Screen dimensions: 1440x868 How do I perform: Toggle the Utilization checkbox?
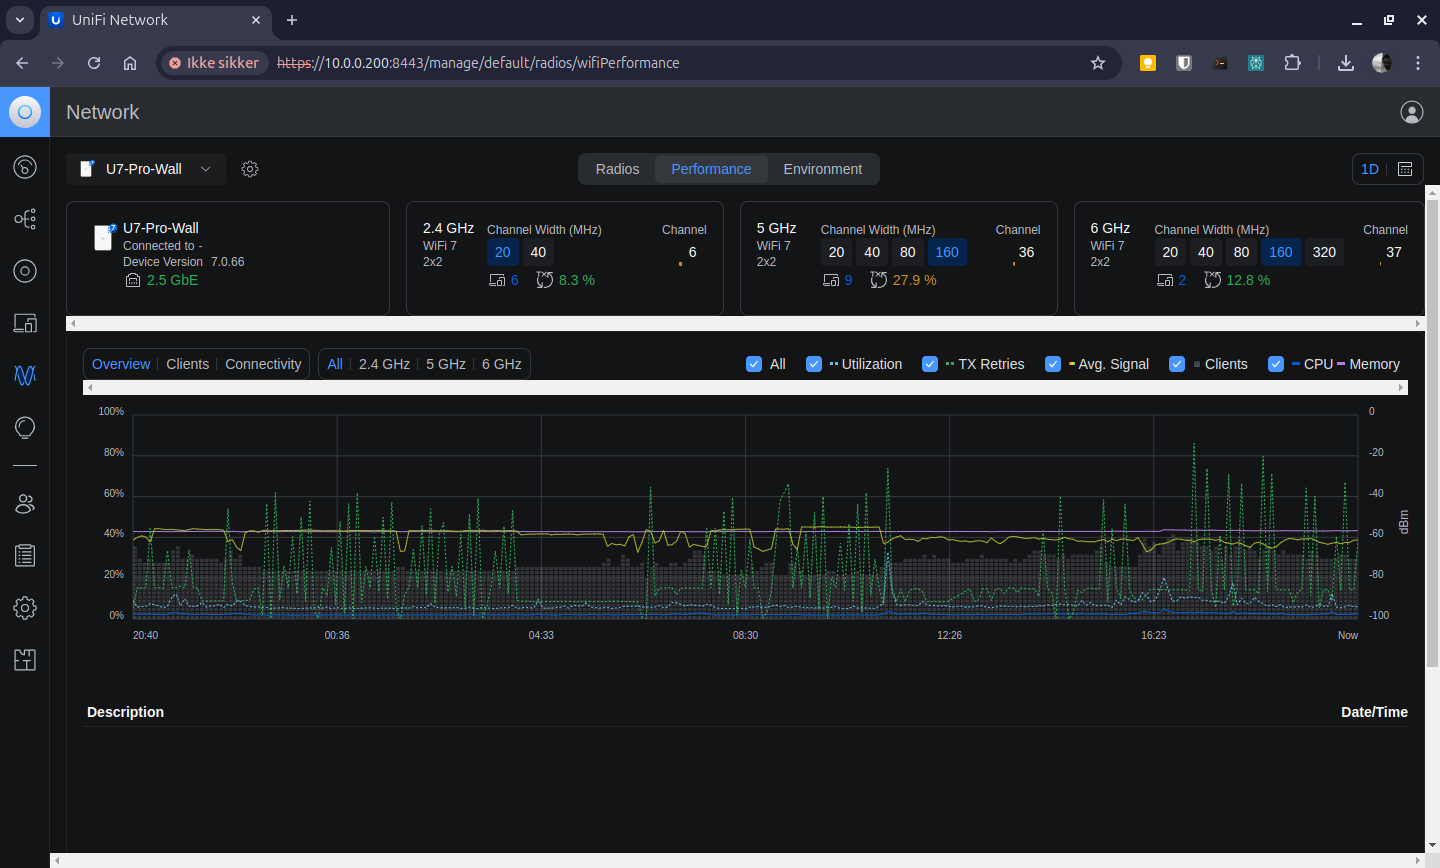click(814, 364)
